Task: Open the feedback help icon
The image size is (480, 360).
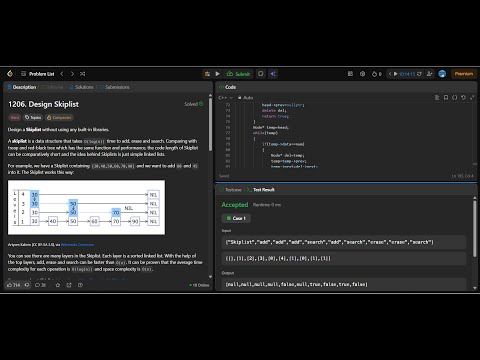Action: (x=80, y=285)
